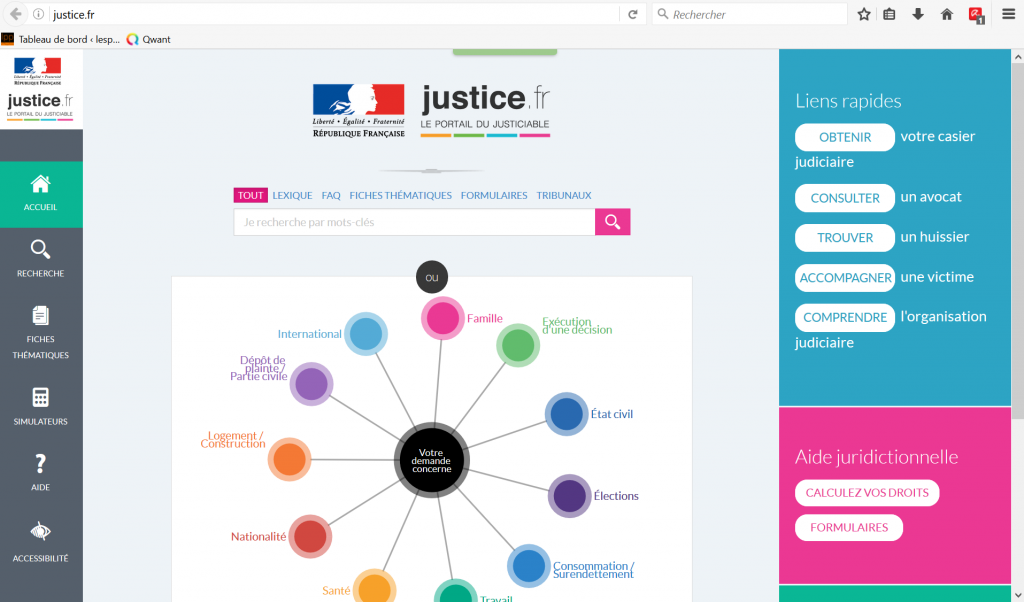Select the Famille pink circle

(x=442, y=319)
